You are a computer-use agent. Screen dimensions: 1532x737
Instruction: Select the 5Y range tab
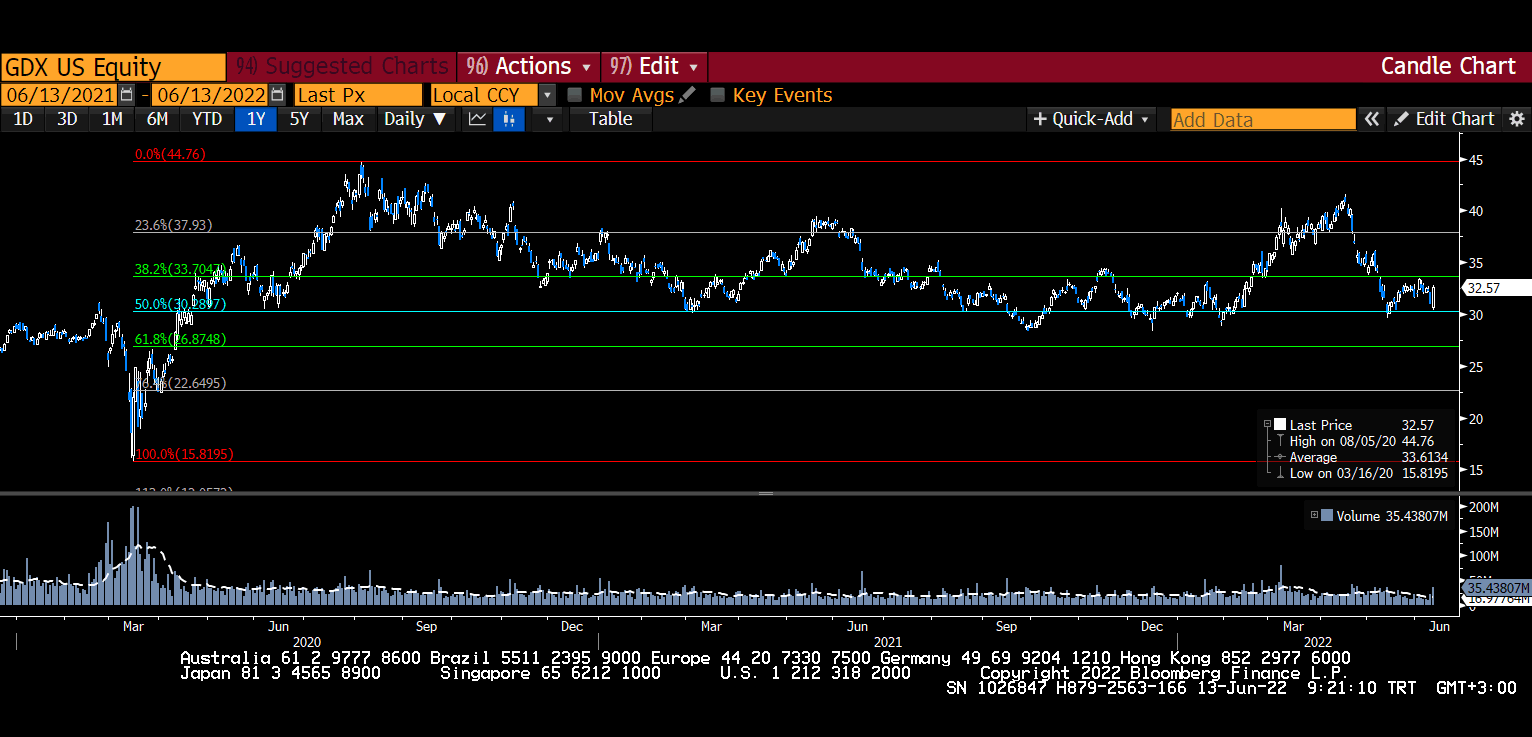(299, 119)
